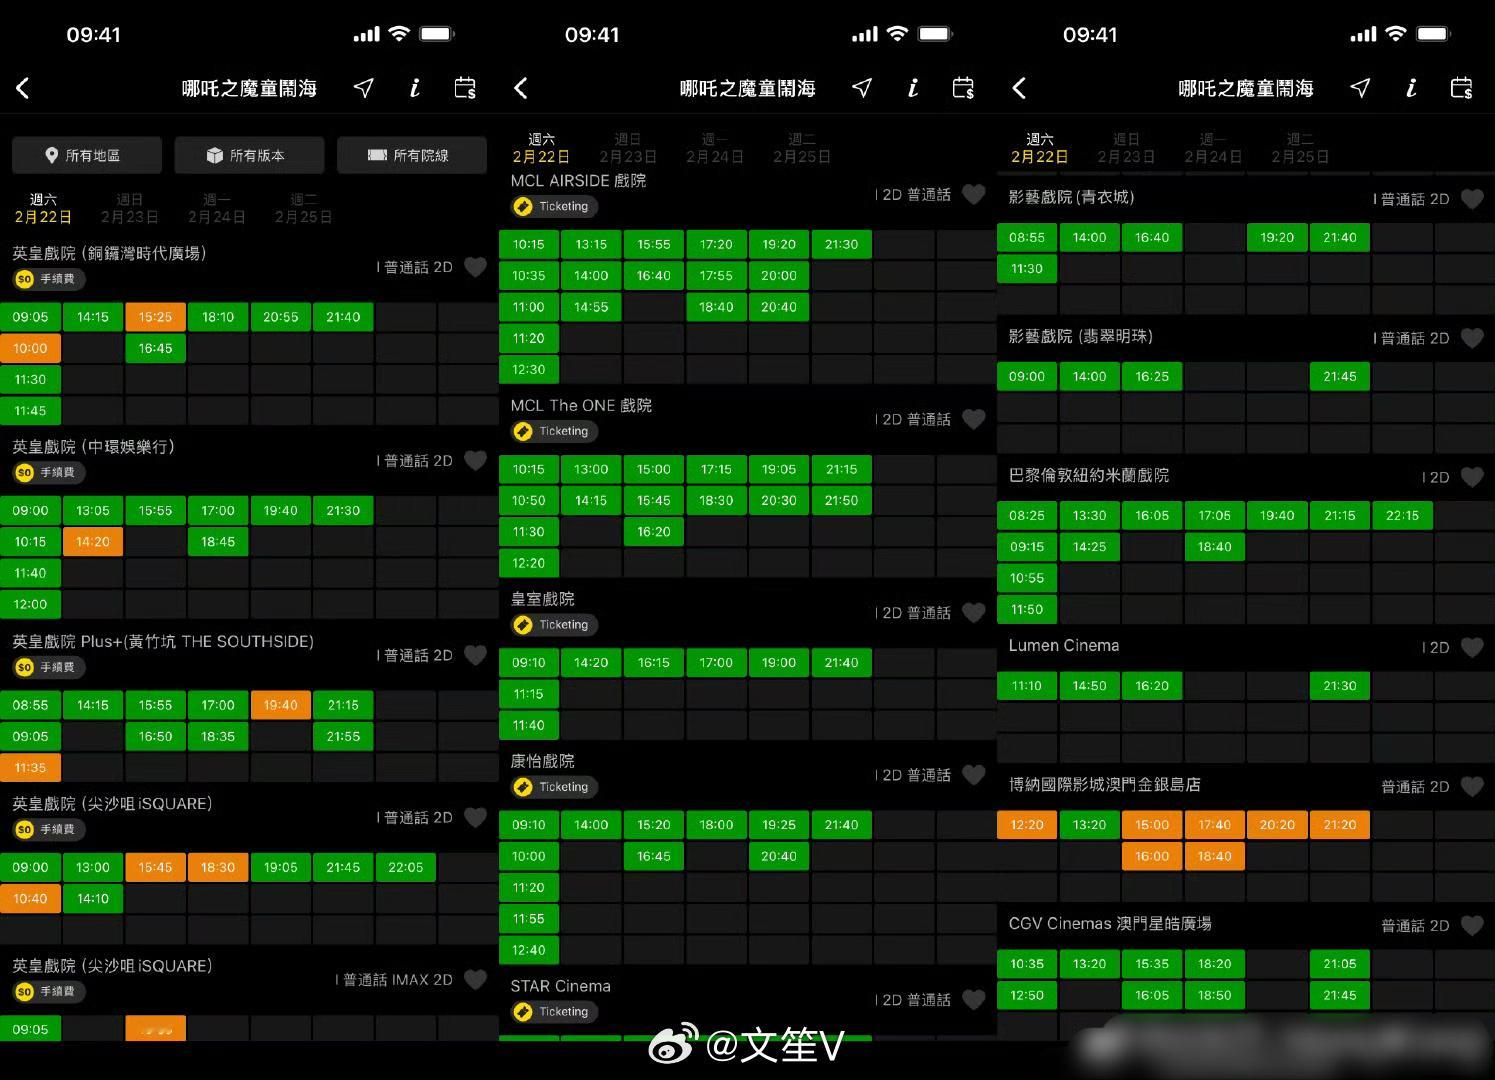This screenshot has width=1495, height=1080.
Task: Open the movie info icon in the left screen
Action: pos(414,88)
